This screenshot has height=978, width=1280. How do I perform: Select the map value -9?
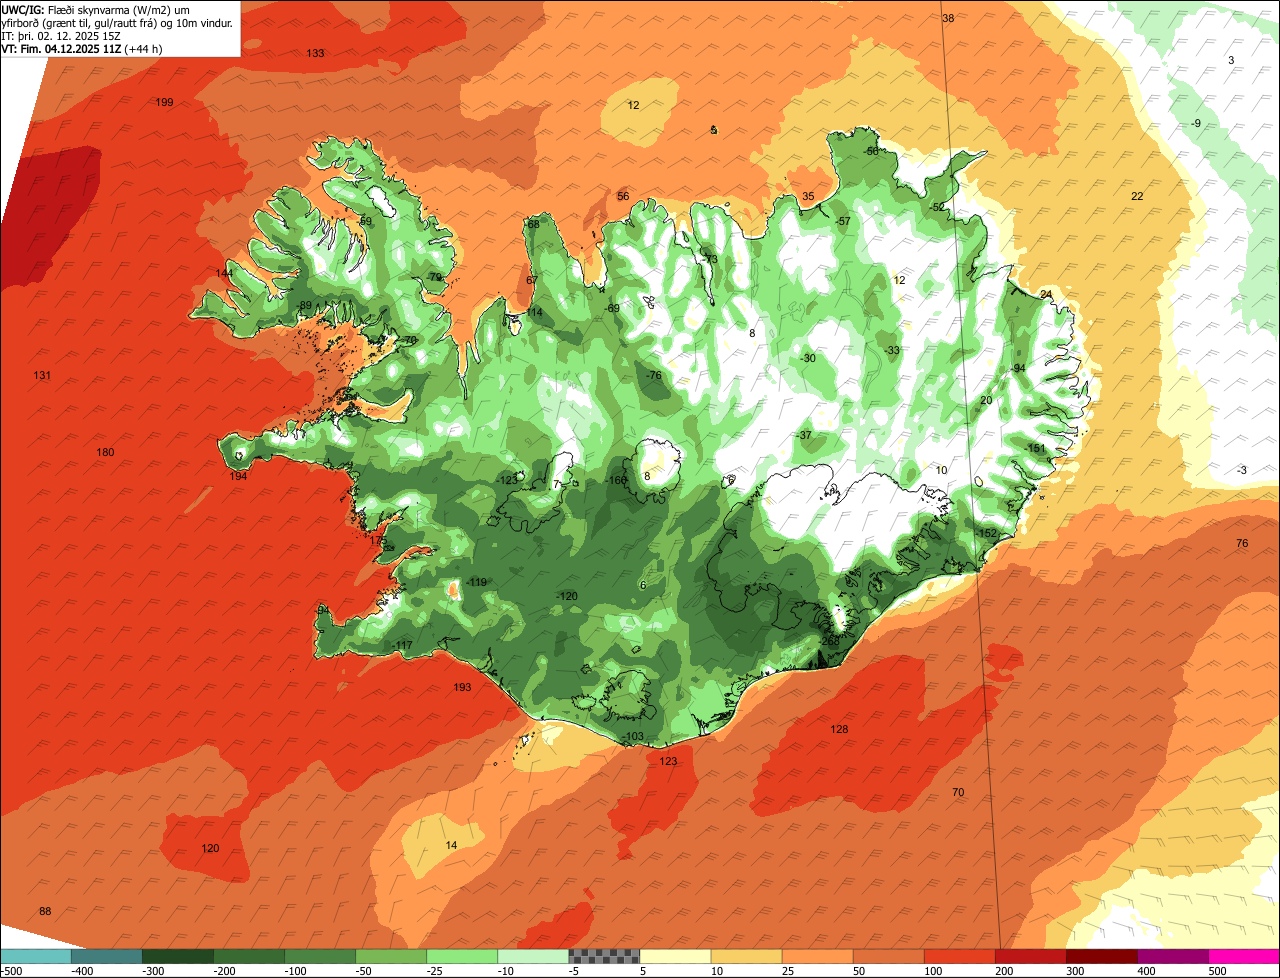coord(1196,123)
